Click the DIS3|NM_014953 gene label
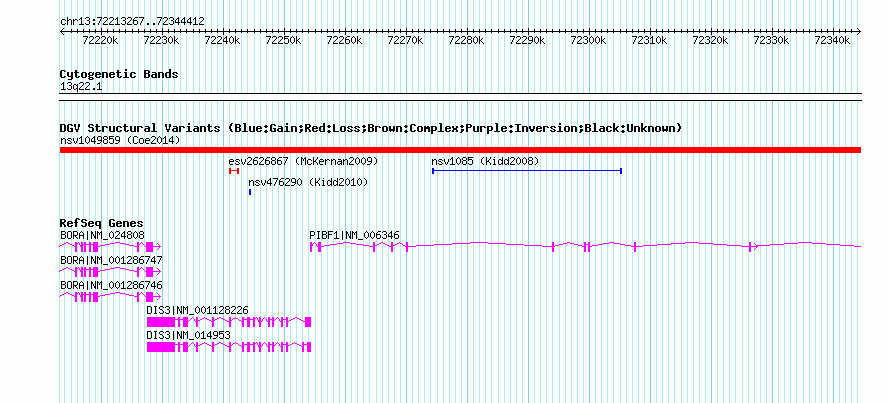Viewport: 890px width, 403px height. click(188, 335)
